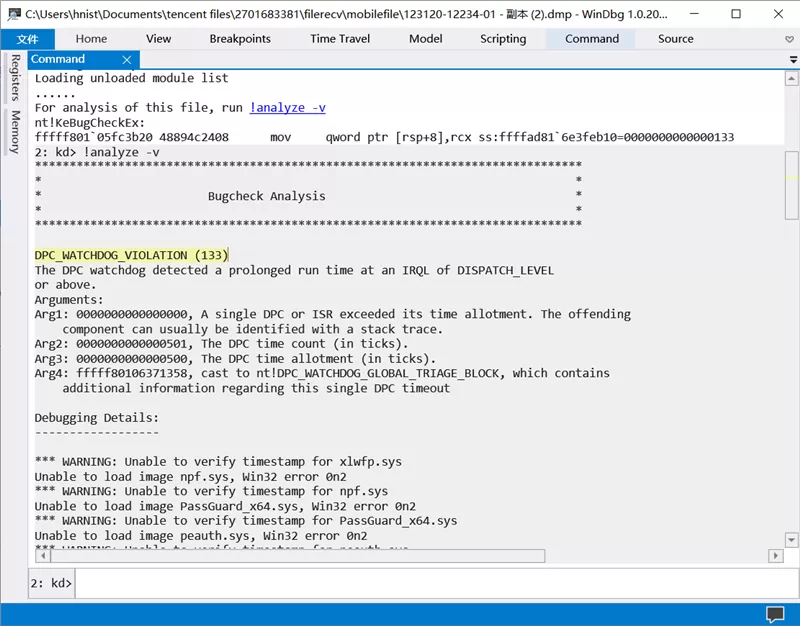
Task: Open the View ribbon tab
Action: pyautogui.click(x=158, y=39)
